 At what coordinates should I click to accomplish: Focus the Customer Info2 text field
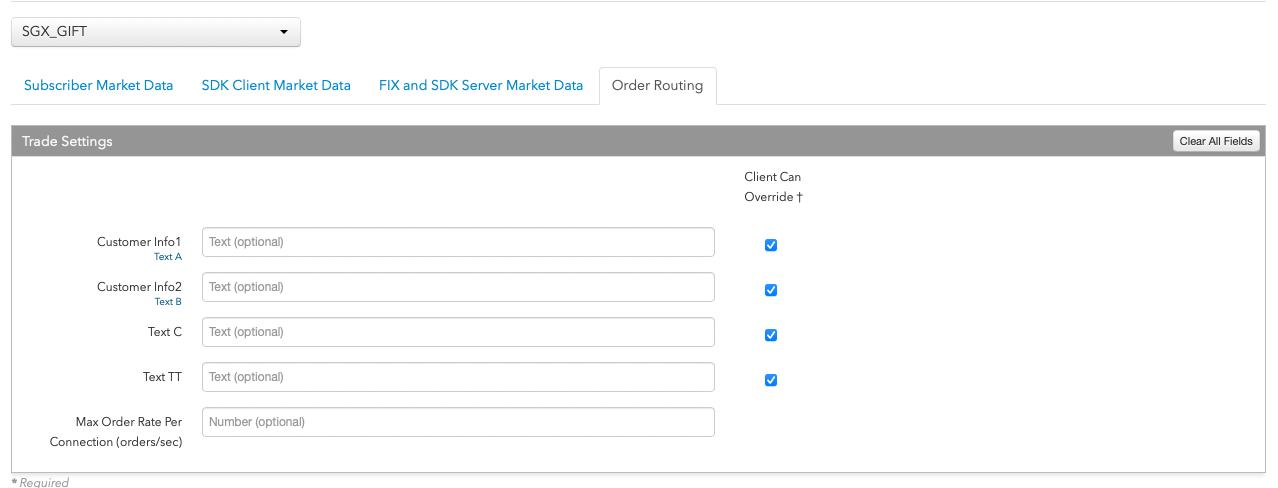coord(458,287)
